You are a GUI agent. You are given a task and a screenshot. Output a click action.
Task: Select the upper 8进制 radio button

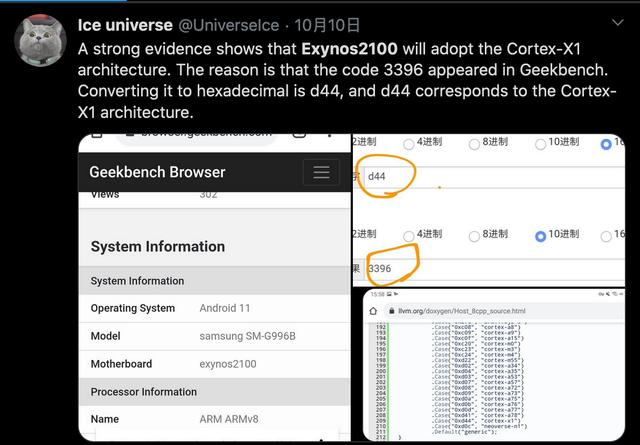(x=474, y=144)
